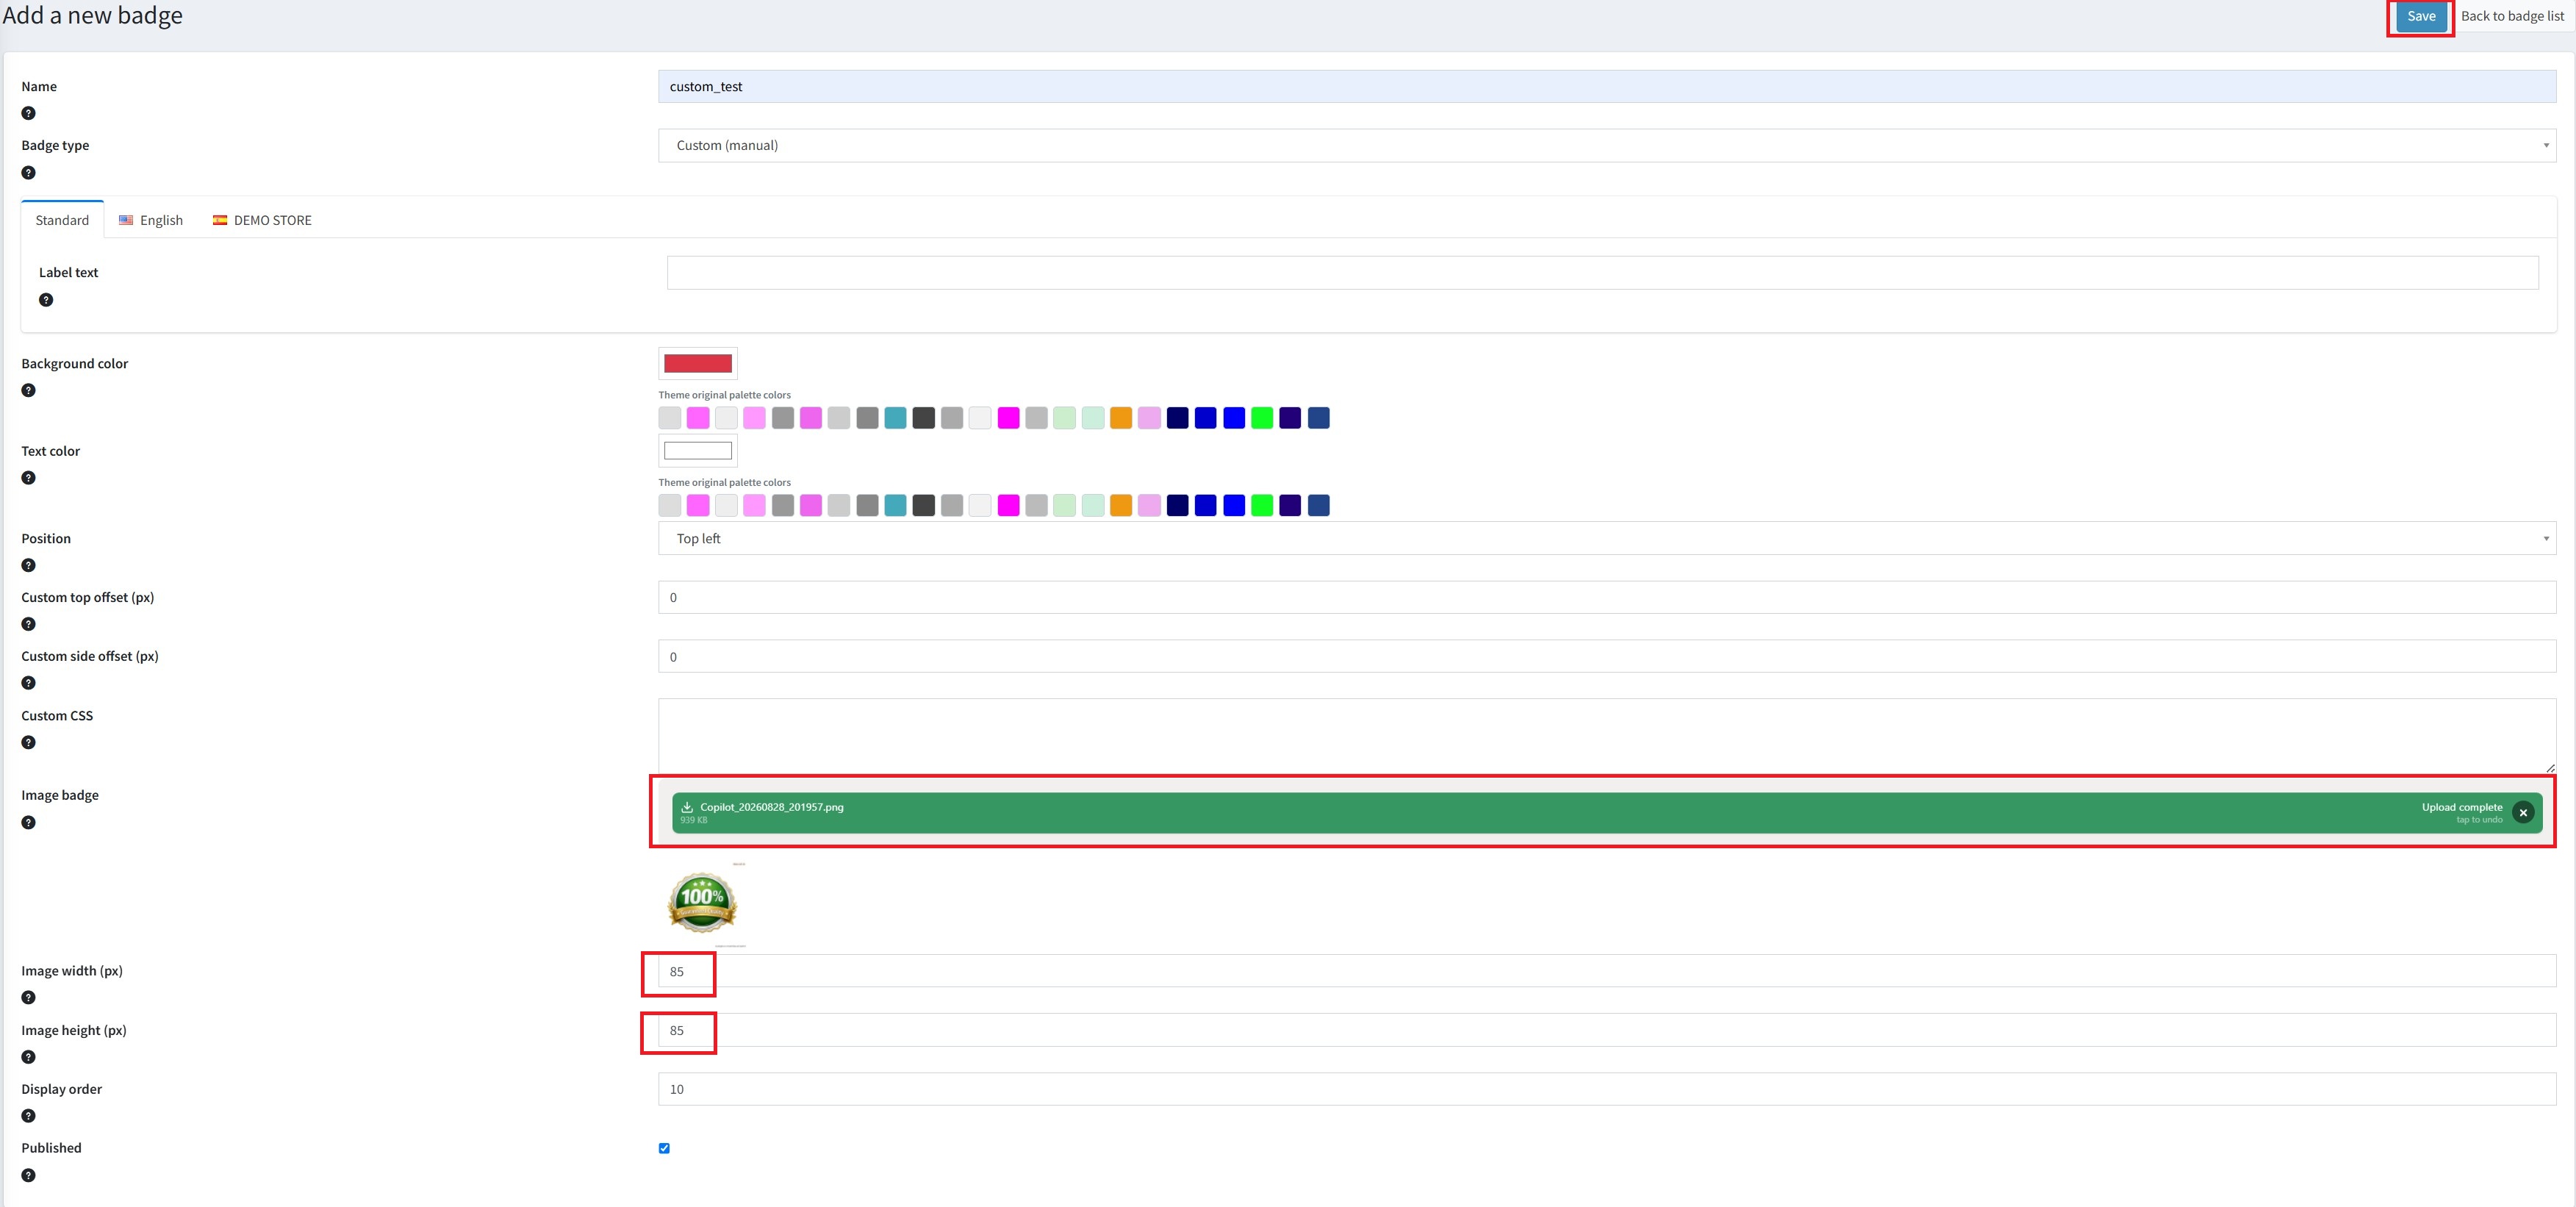Click the Display order field showing 10
Image resolution: width=2576 pixels, height=1207 pixels.
[x=1607, y=1089]
